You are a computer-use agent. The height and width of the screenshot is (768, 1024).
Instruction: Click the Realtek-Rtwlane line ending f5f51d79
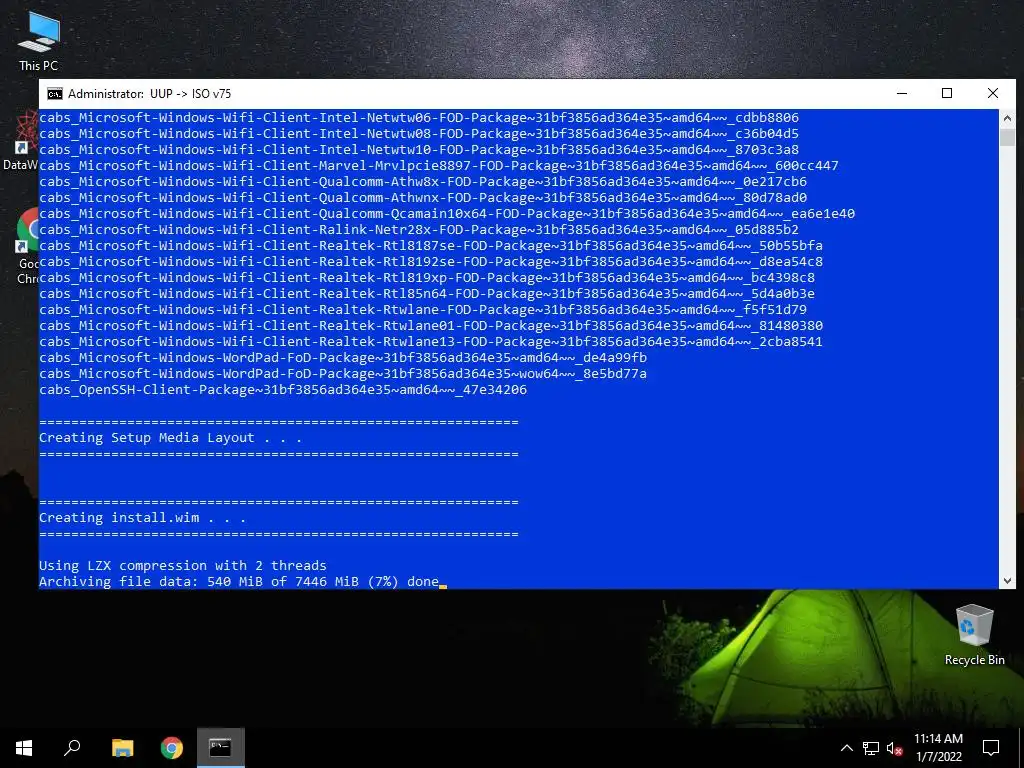423,310
